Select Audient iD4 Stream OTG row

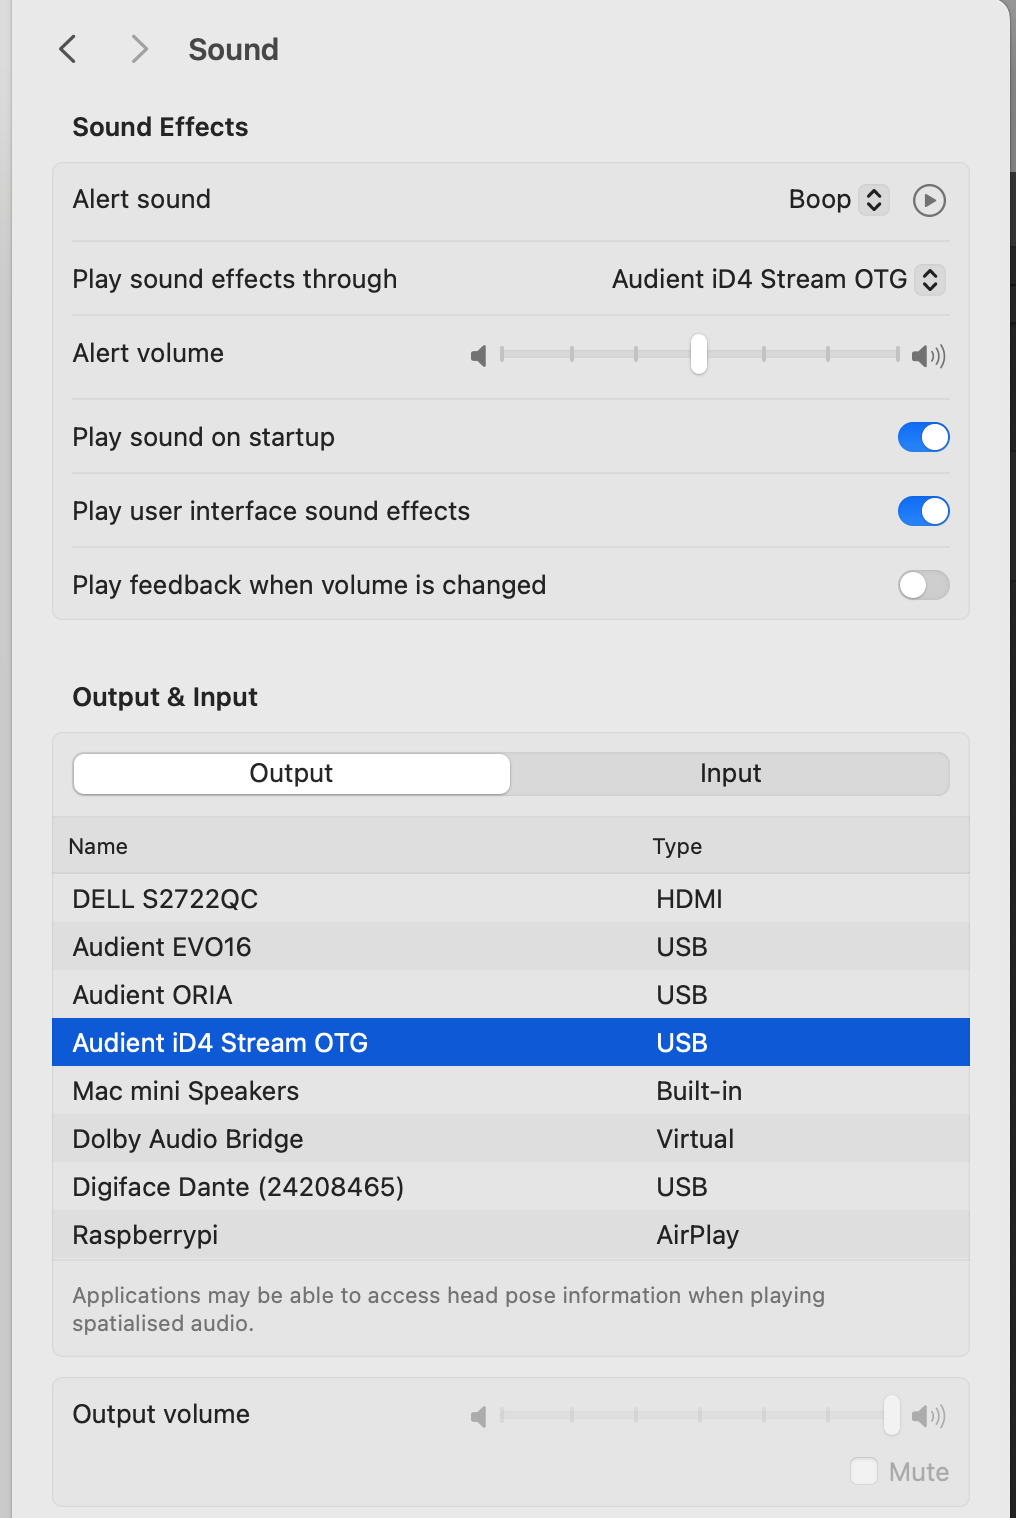coord(511,1042)
